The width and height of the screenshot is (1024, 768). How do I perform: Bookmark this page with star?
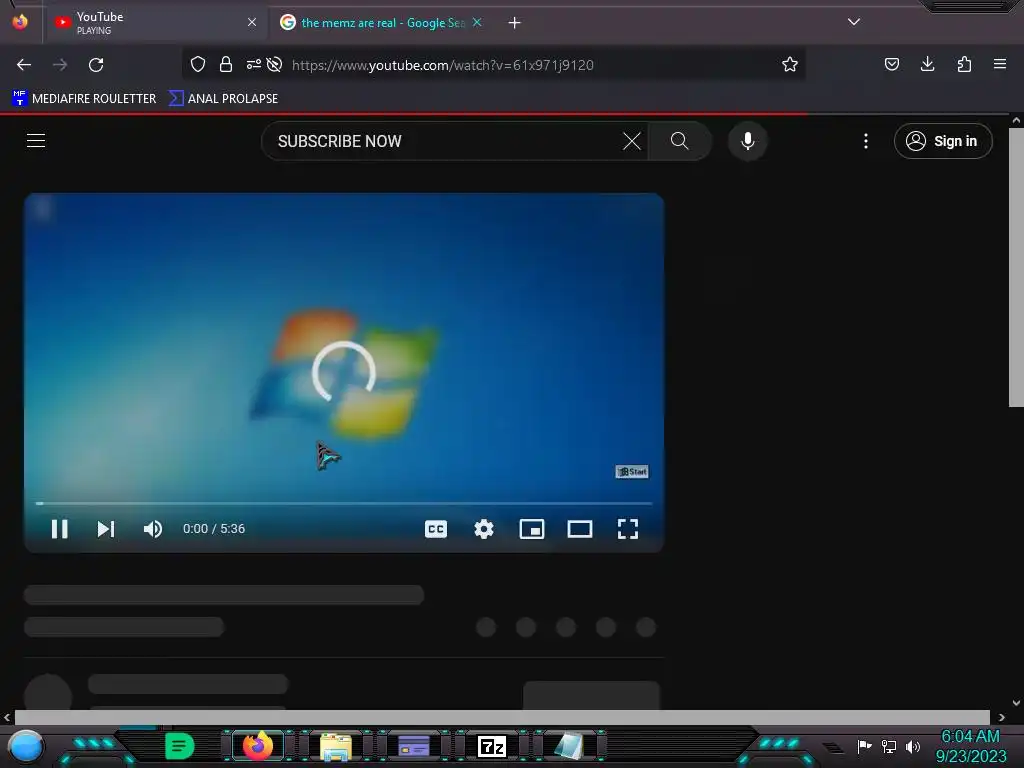tap(790, 64)
